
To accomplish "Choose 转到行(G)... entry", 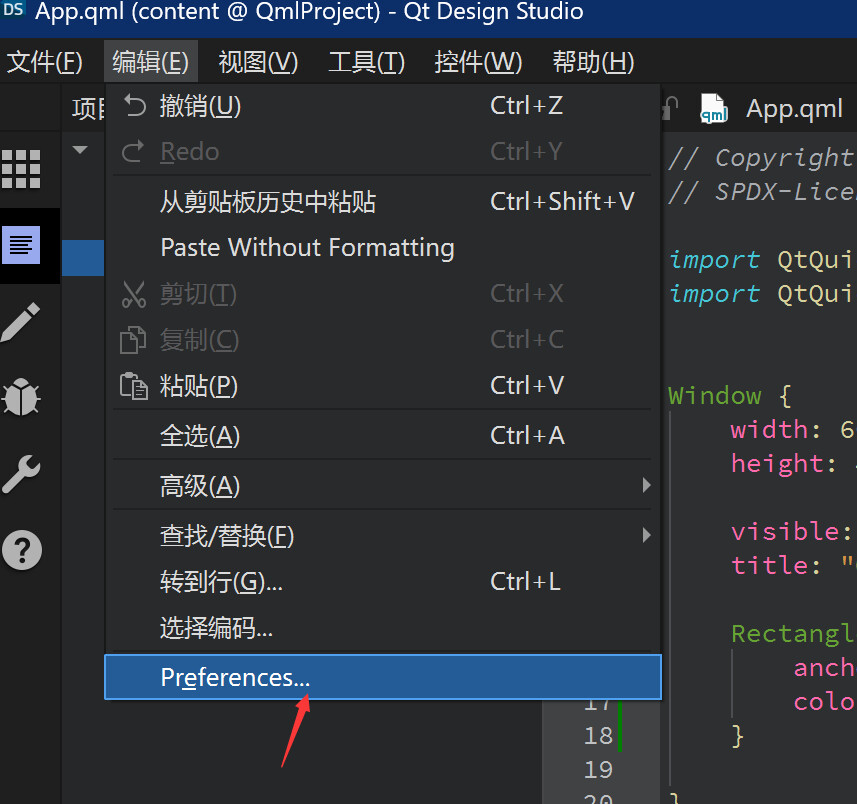I will 383,582.
